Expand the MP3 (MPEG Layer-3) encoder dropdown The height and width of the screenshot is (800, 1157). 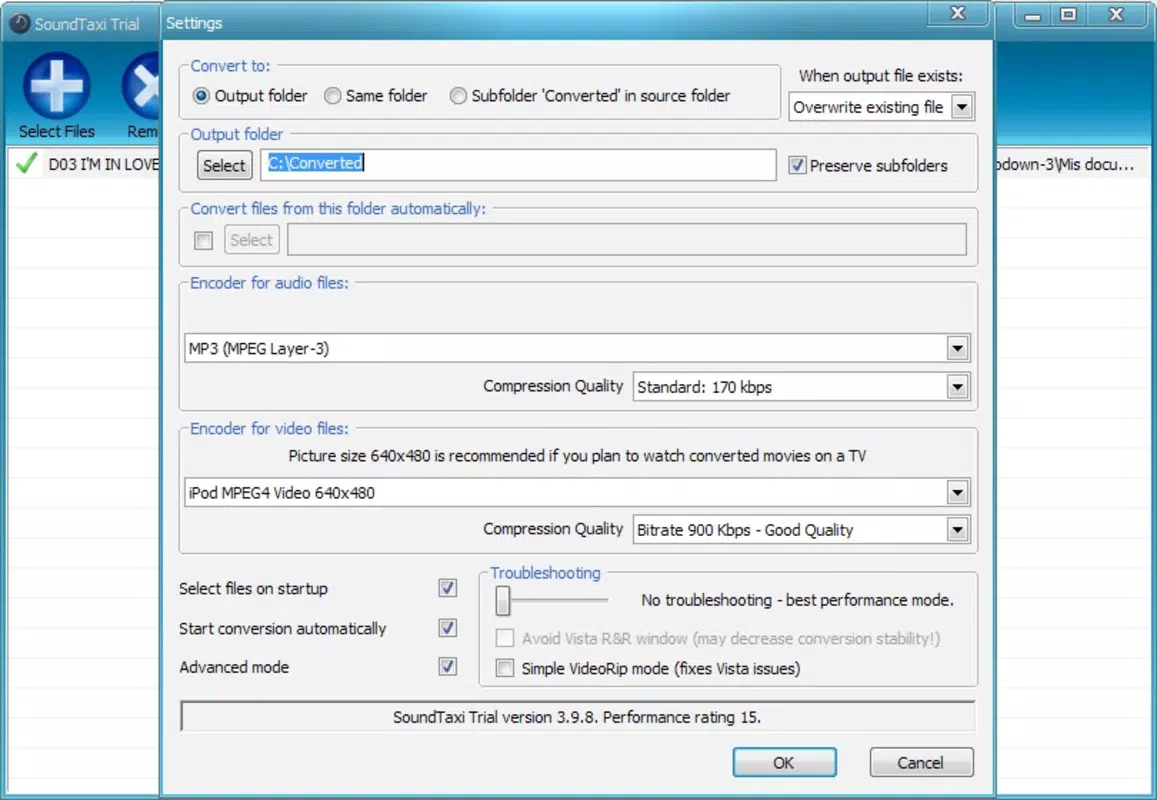coord(957,348)
